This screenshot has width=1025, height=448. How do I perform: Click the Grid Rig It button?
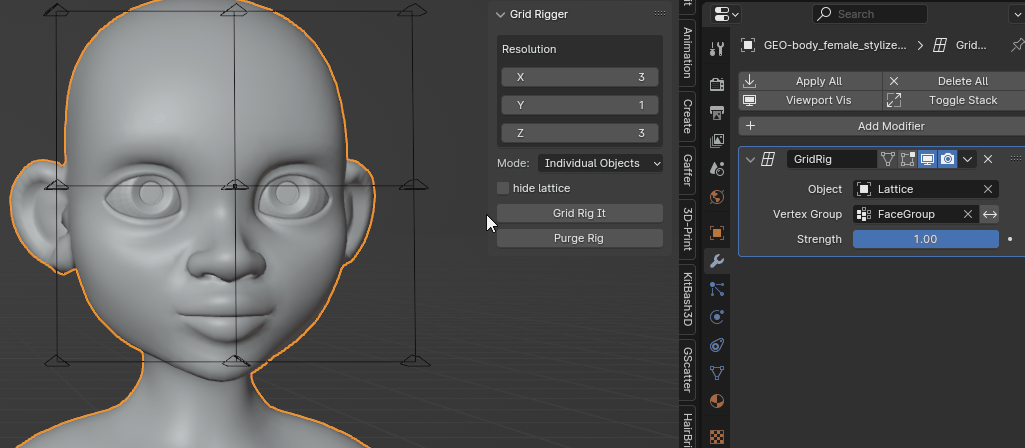pos(580,213)
